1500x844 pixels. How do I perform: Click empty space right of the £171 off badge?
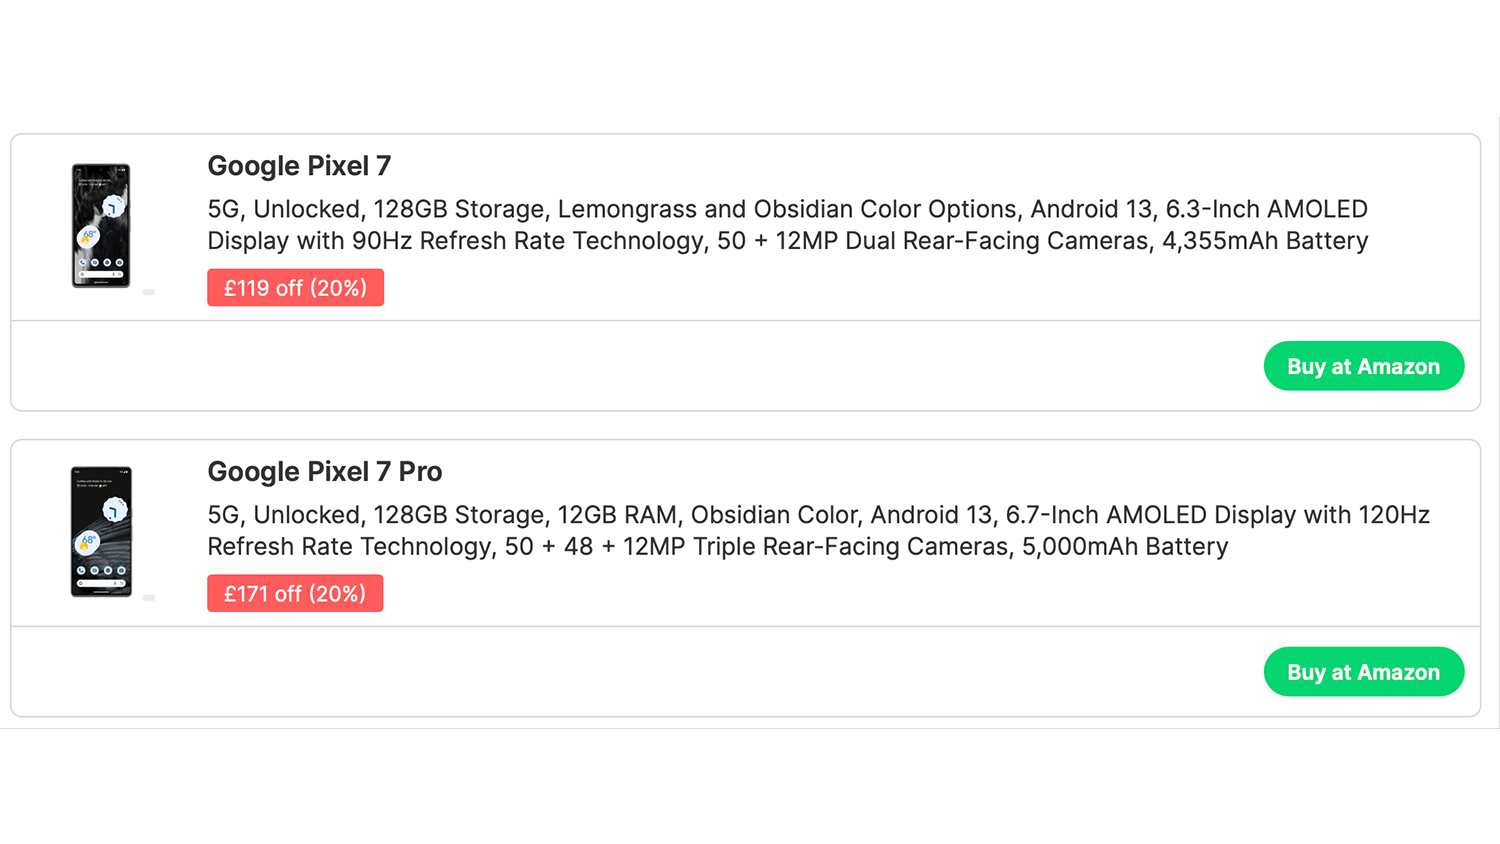(800, 594)
